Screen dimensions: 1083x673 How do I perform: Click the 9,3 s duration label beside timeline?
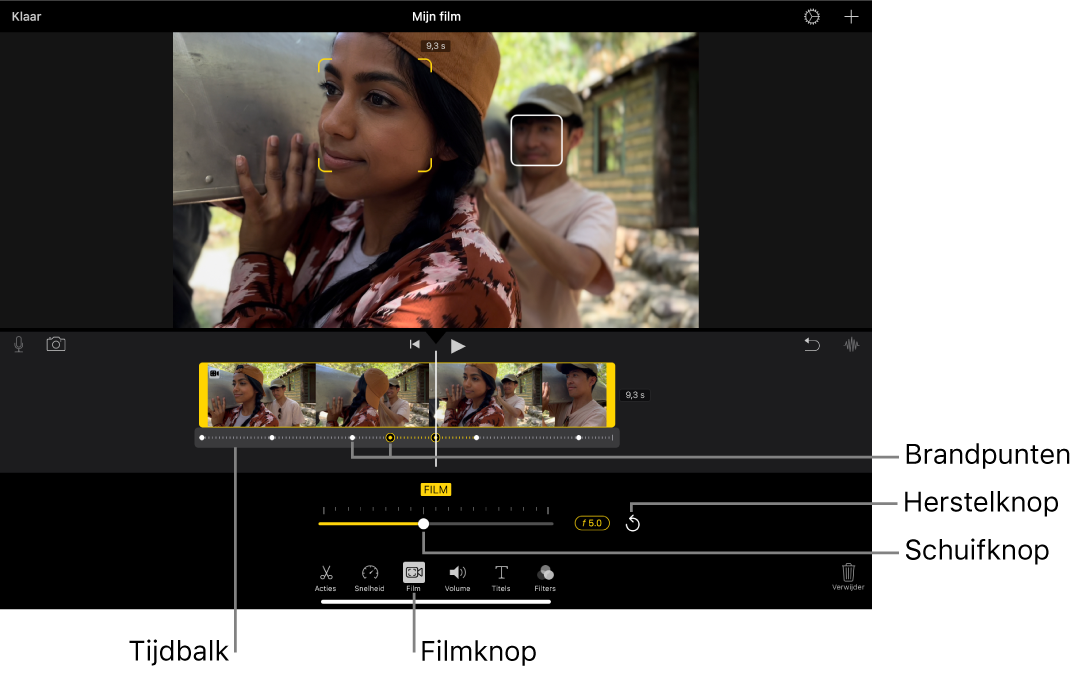pos(635,395)
